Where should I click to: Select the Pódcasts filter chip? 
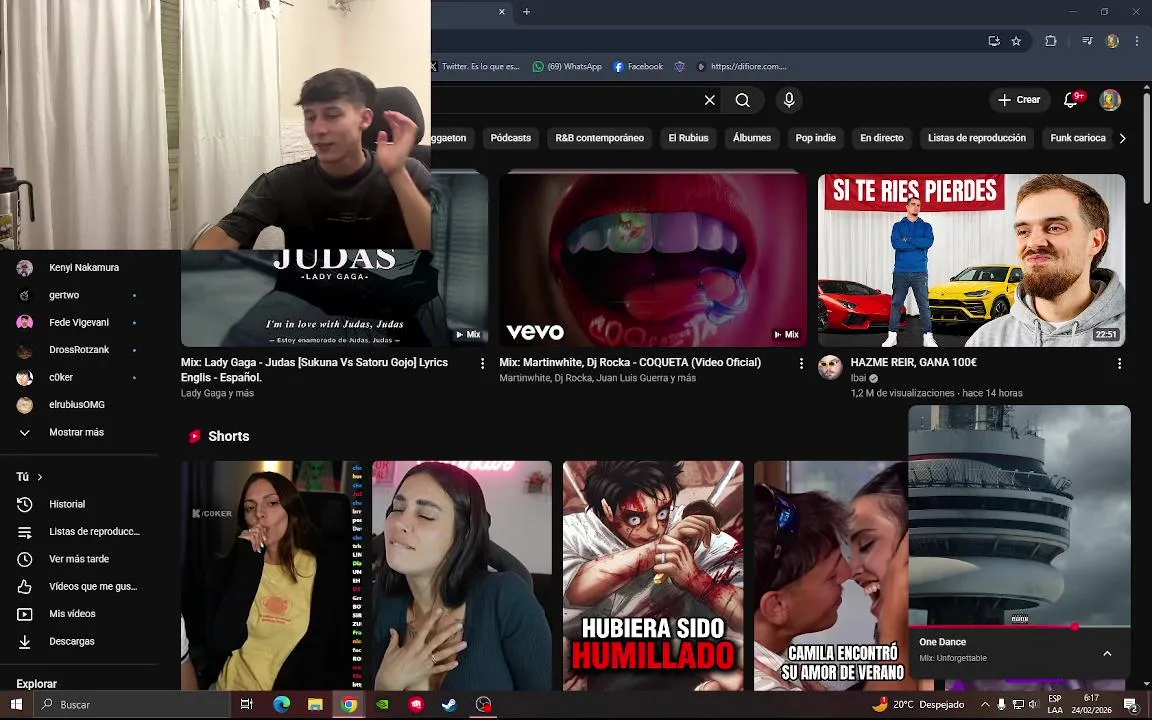511,138
